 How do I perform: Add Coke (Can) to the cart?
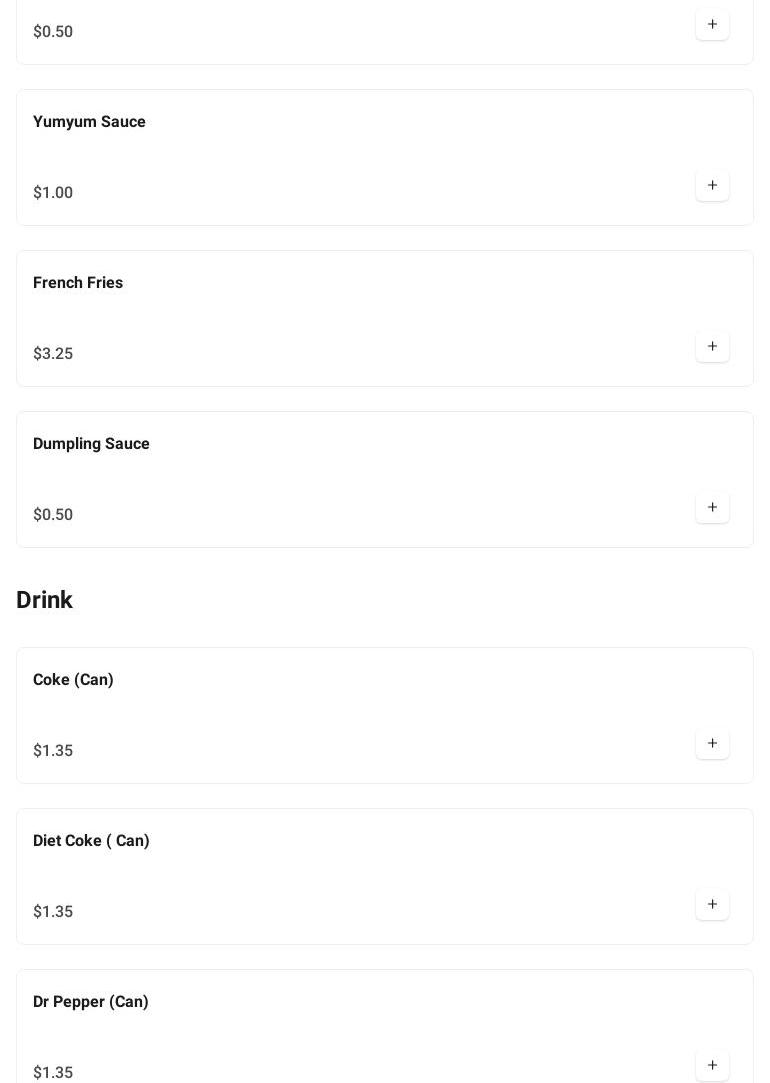point(712,744)
